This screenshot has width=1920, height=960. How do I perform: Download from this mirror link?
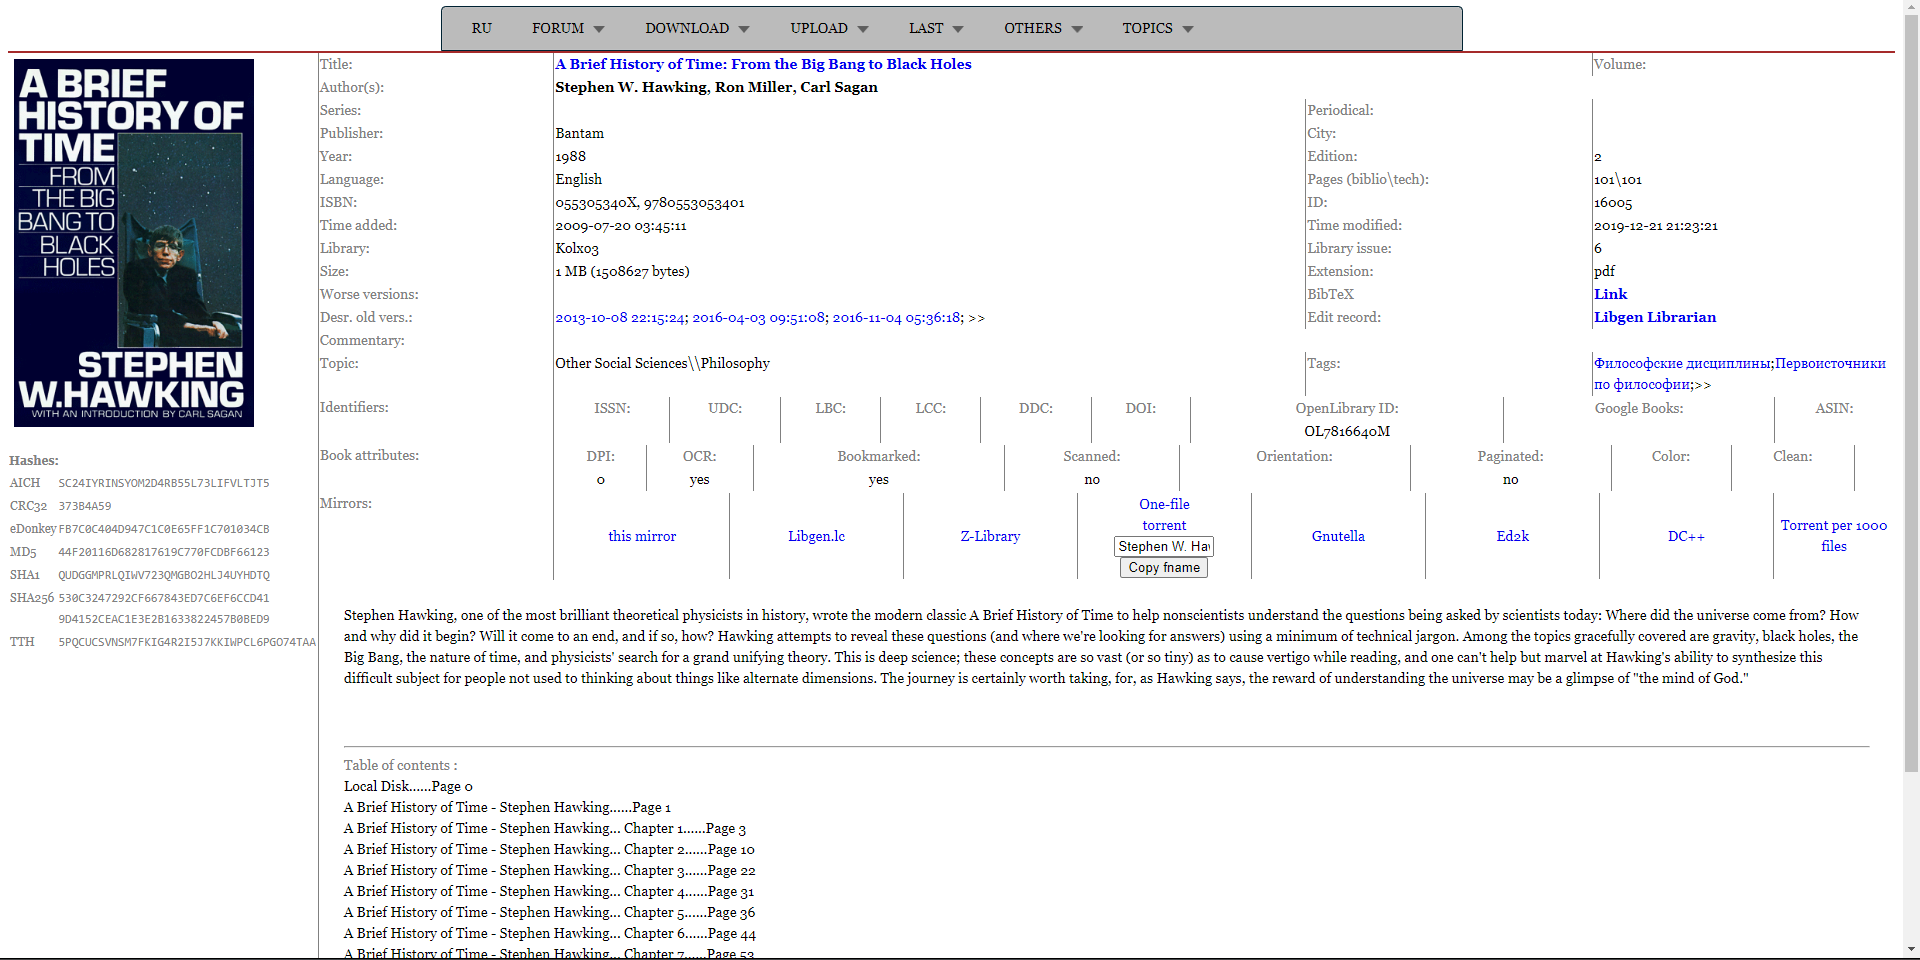click(642, 536)
